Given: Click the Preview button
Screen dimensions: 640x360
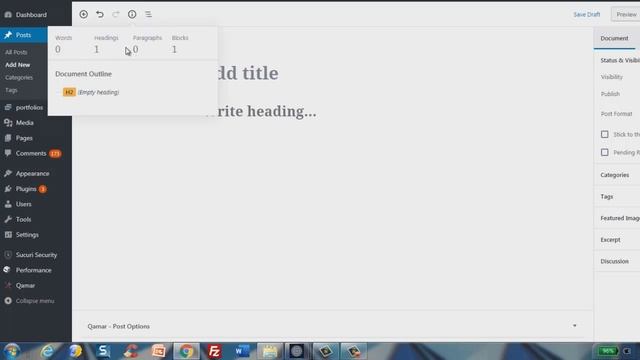Looking at the screenshot, I should pos(626,14).
